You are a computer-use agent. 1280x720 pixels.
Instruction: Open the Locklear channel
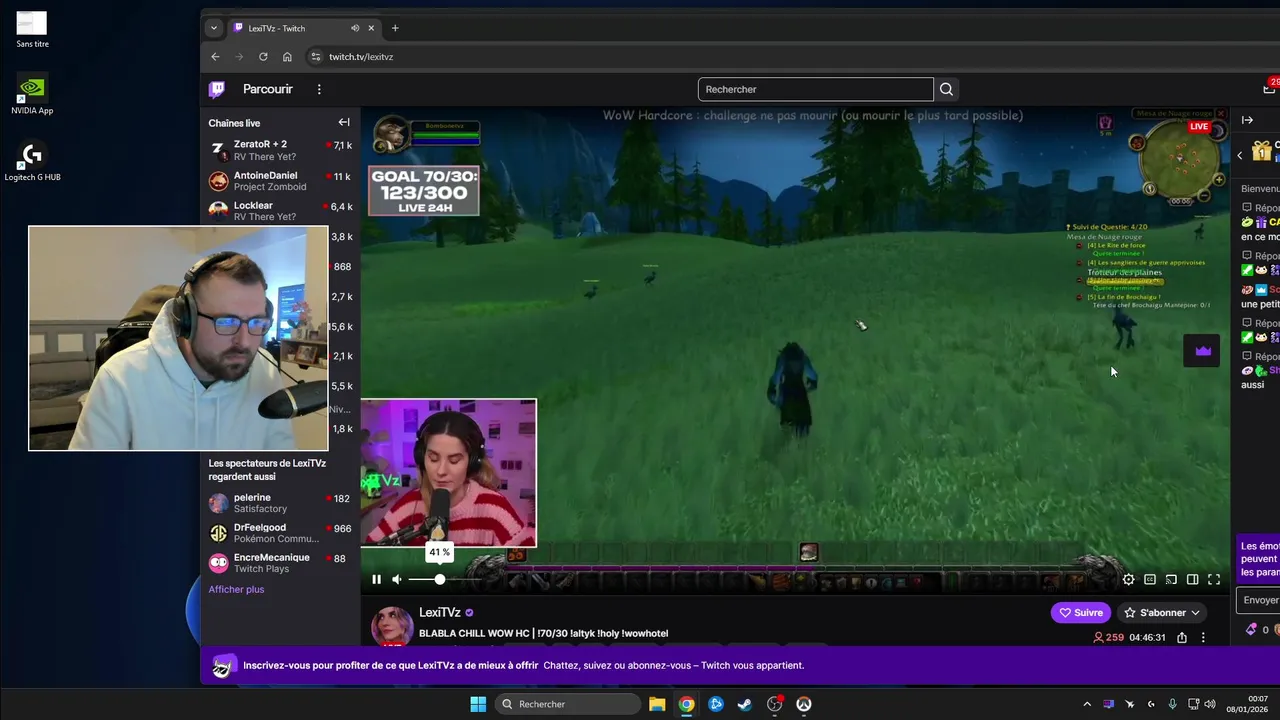click(280, 211)
